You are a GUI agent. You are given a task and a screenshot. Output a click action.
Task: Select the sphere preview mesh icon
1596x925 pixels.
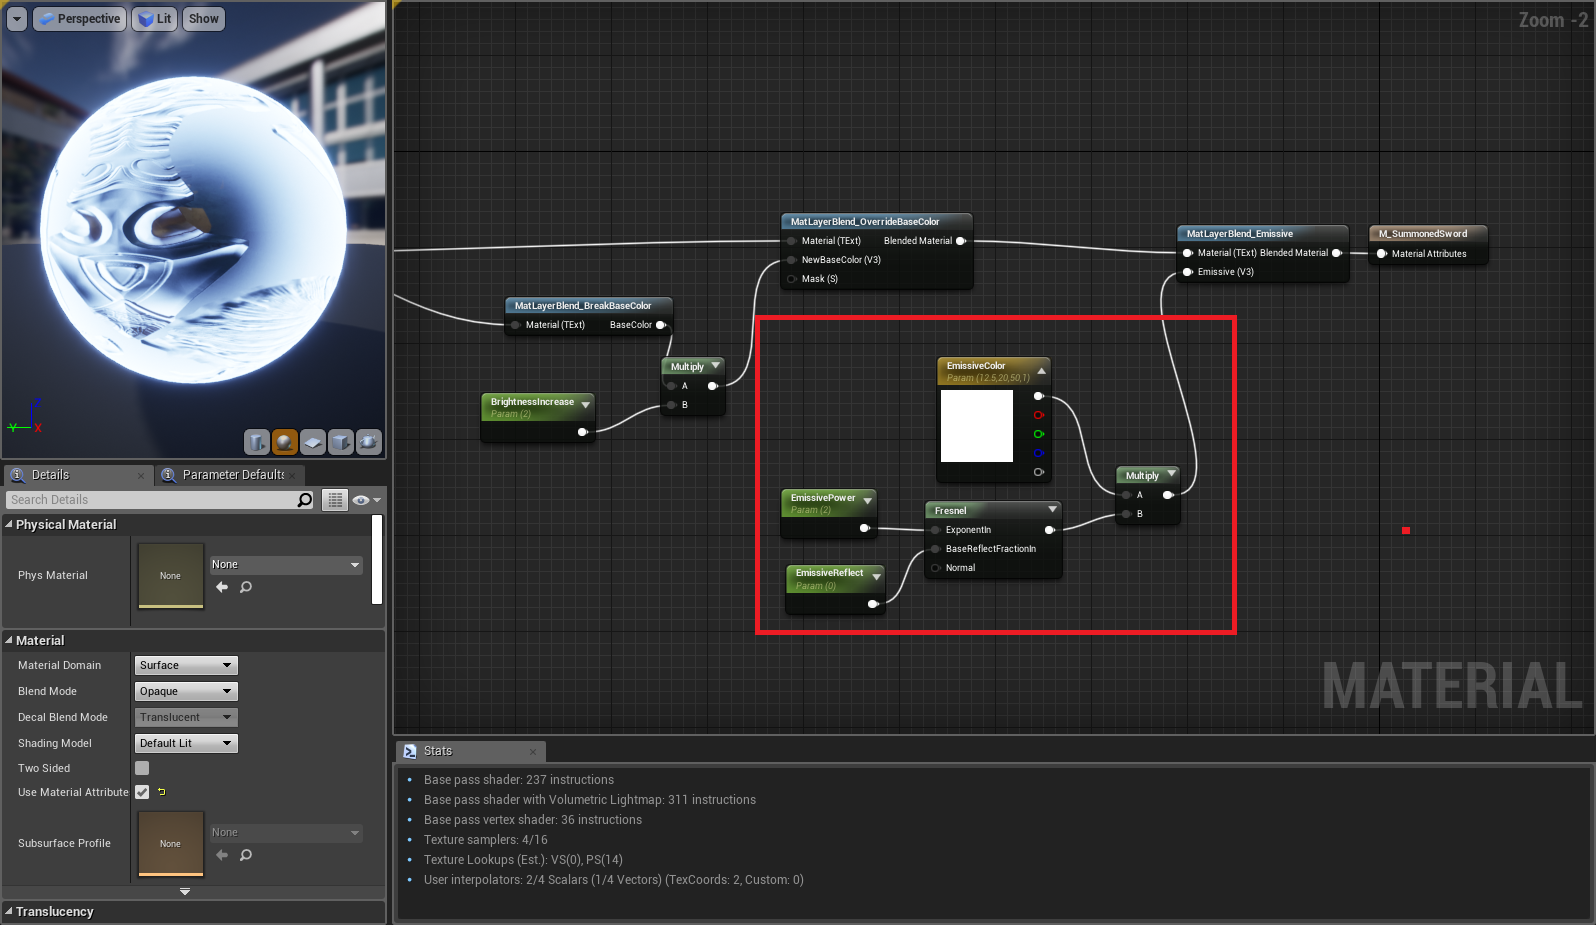coord(285,442)
